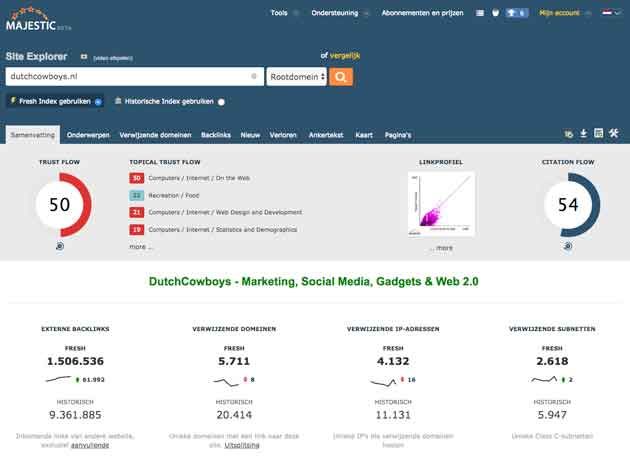Switch to the Pagina's tab

point(398,135)
